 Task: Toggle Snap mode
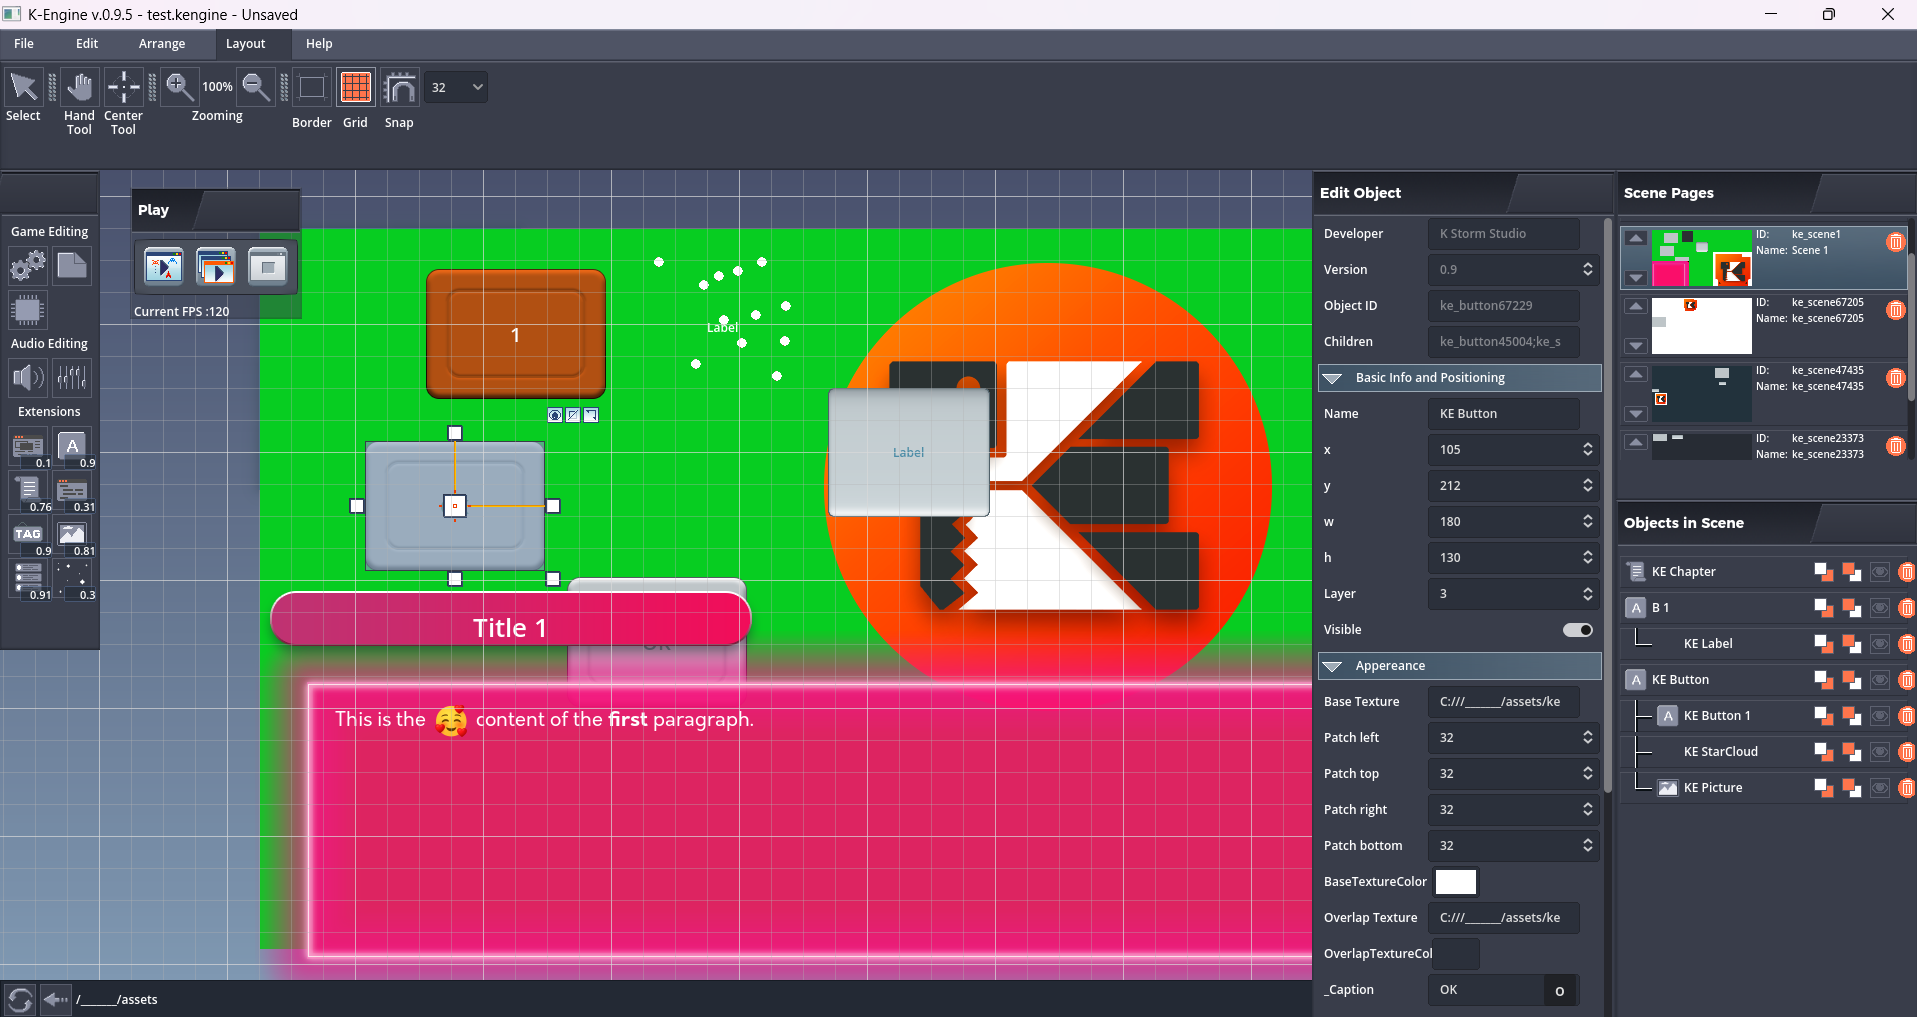pos(400,87)
